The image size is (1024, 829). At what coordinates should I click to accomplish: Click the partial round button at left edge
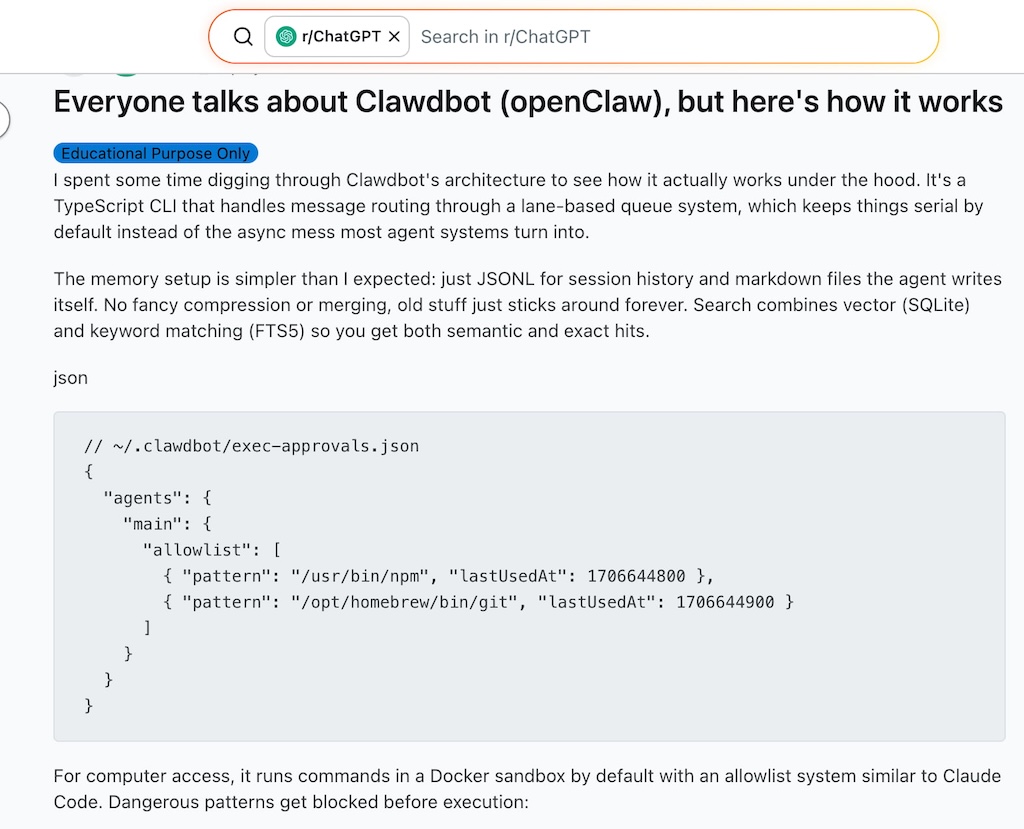coord(3,120)
